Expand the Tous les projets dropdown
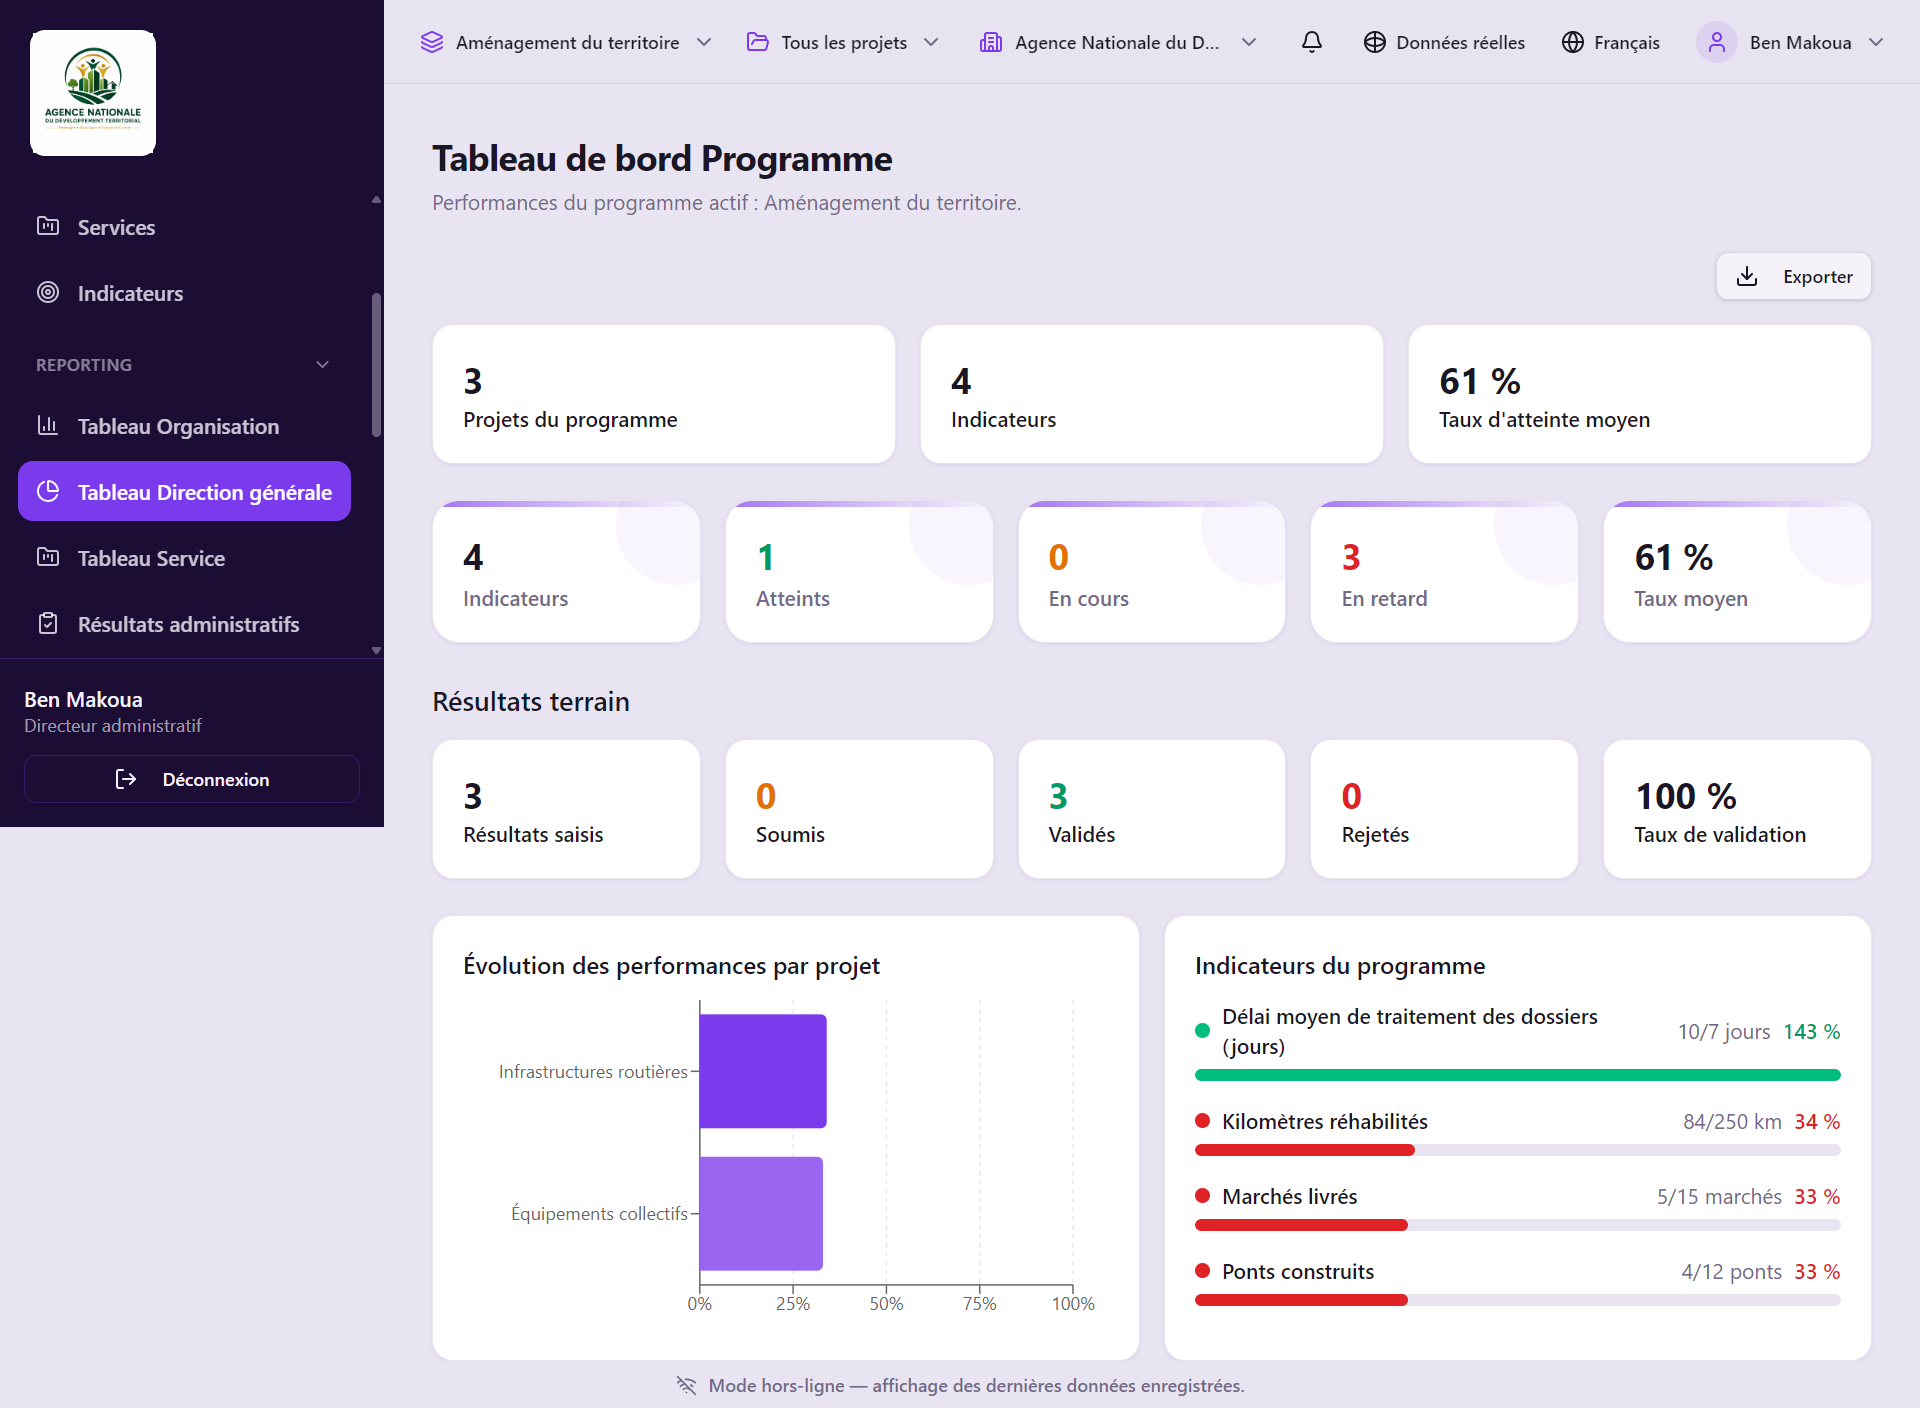1920x1408 pixels. (843, 42)
